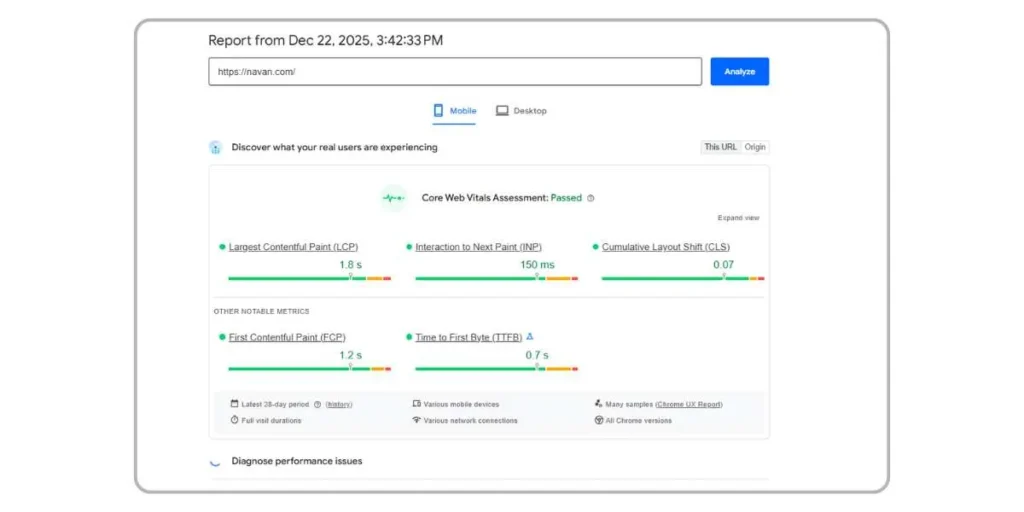Click the TTFB distribution bar
Viewport: 1024px width, 512px height.
[x=496, y=369]
